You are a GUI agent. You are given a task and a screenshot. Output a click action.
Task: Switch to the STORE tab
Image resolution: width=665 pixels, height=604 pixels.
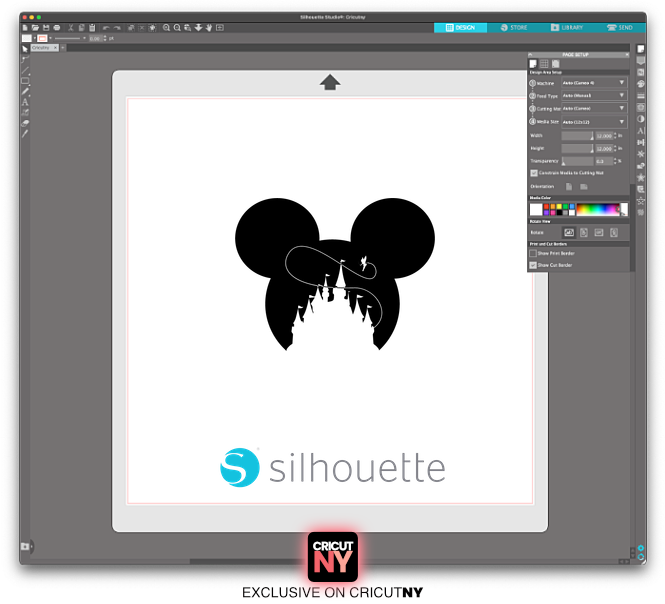coord(514,28)
